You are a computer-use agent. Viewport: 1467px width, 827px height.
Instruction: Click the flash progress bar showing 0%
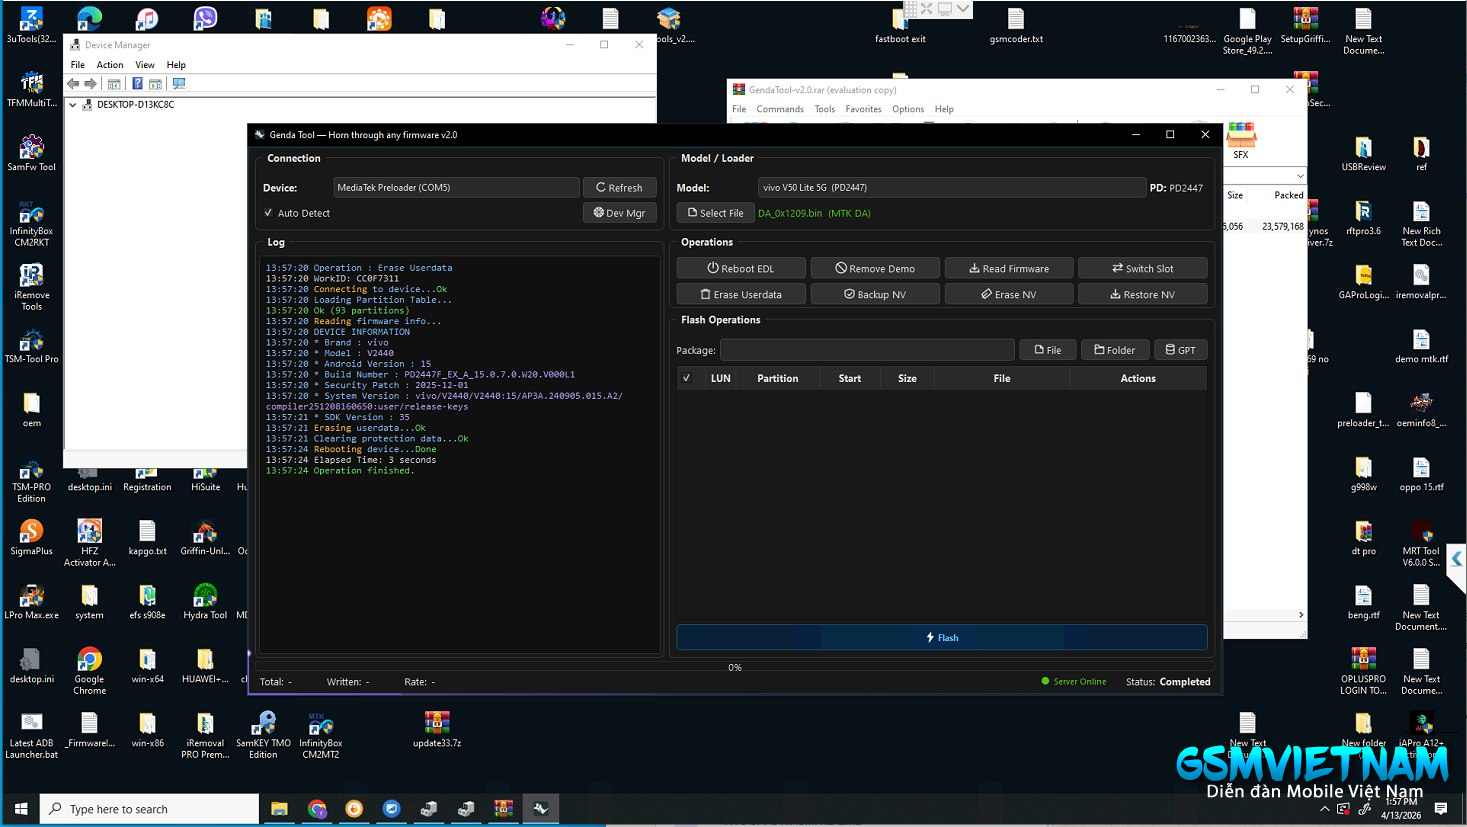point(734,667)
